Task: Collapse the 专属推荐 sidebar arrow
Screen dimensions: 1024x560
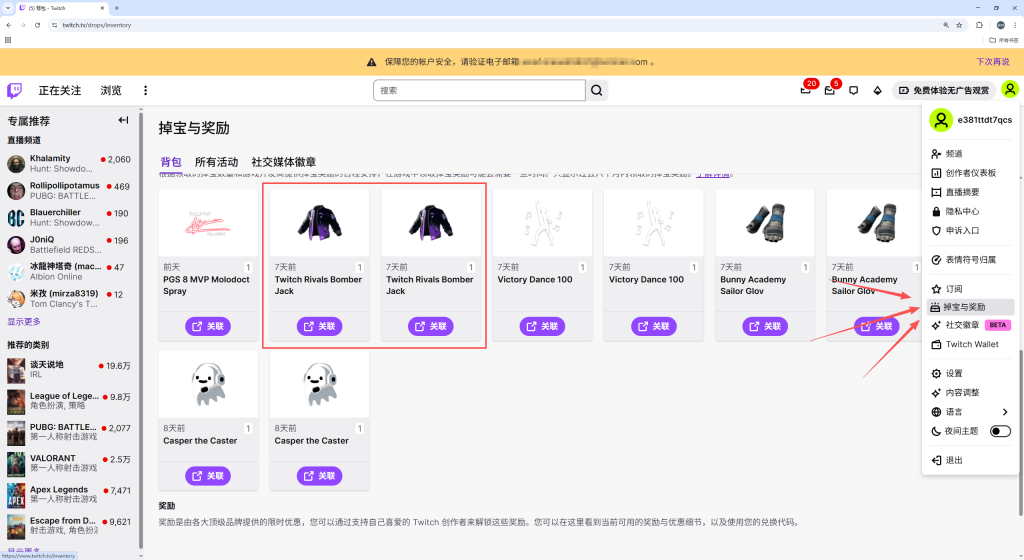Action: (123, 121)
